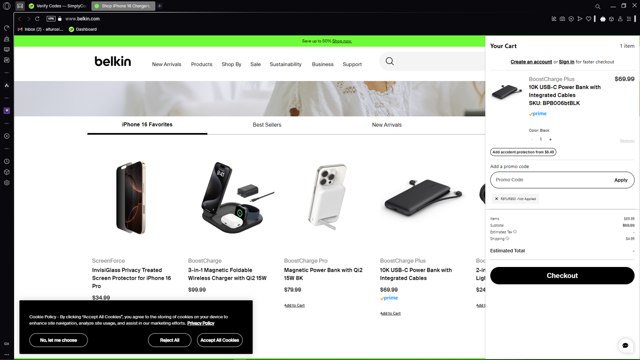Viewport: 640px width, 360px height.
Task: Open the Opera main menu icon
Action: pos(7,6)
